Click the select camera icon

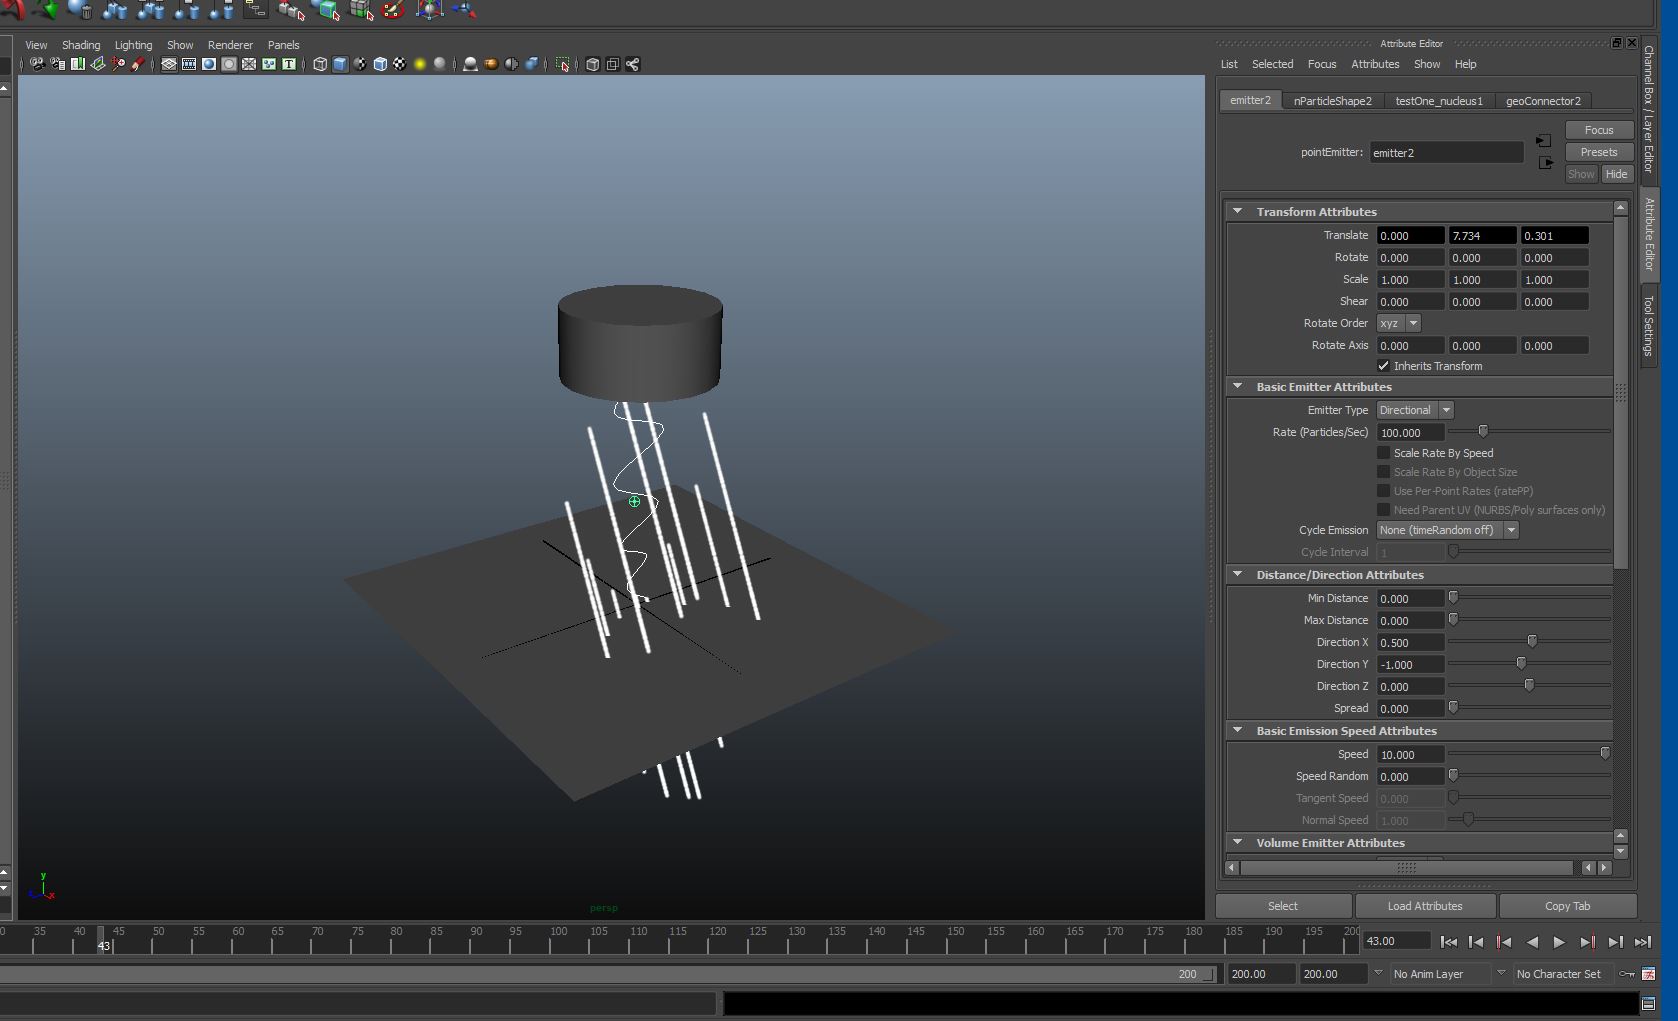click(x=37, y=64)
